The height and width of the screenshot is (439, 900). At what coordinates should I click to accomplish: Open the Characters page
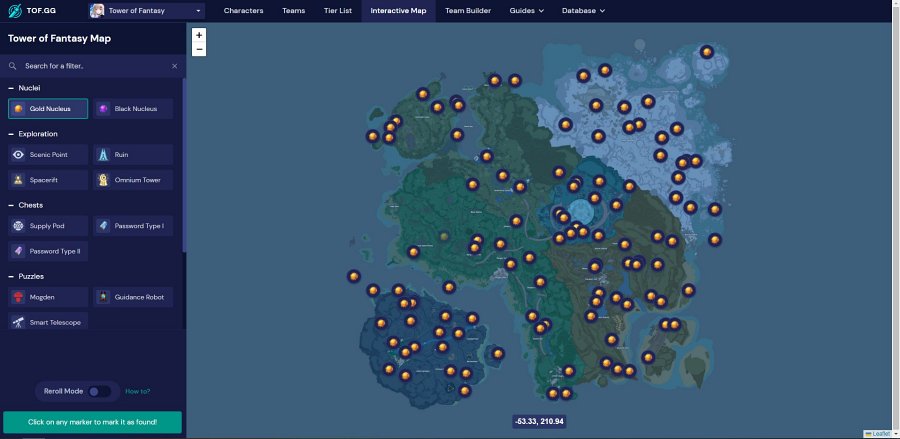pyautogui.click(x=243, y=10)
